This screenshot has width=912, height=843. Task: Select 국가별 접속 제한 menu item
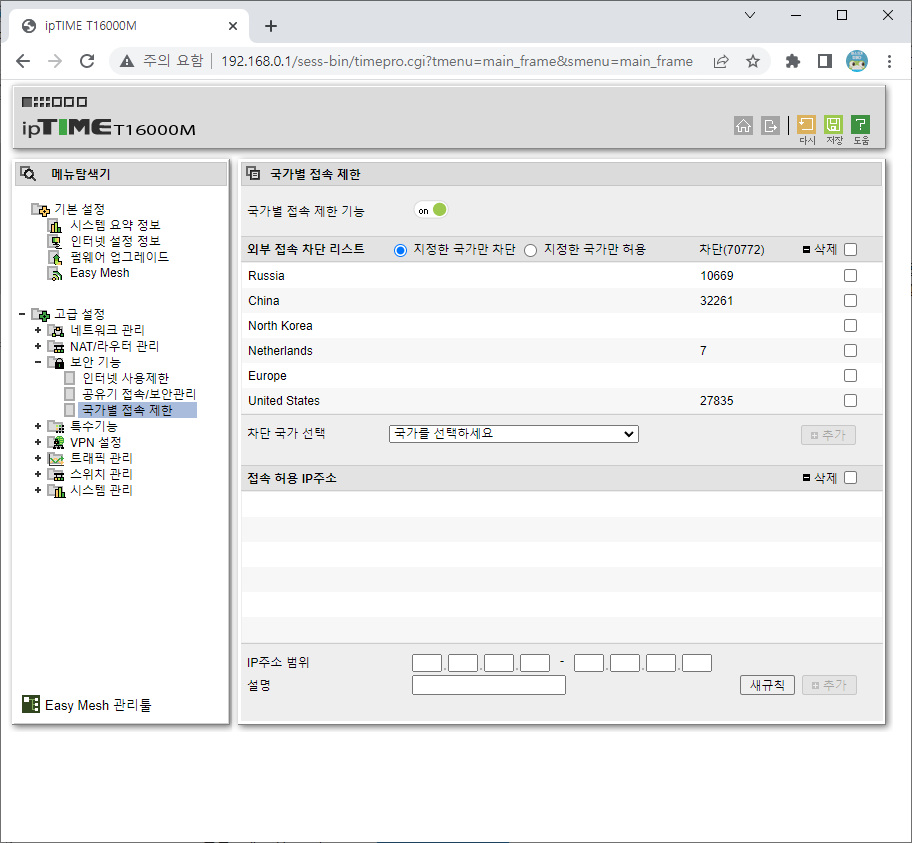127,410
